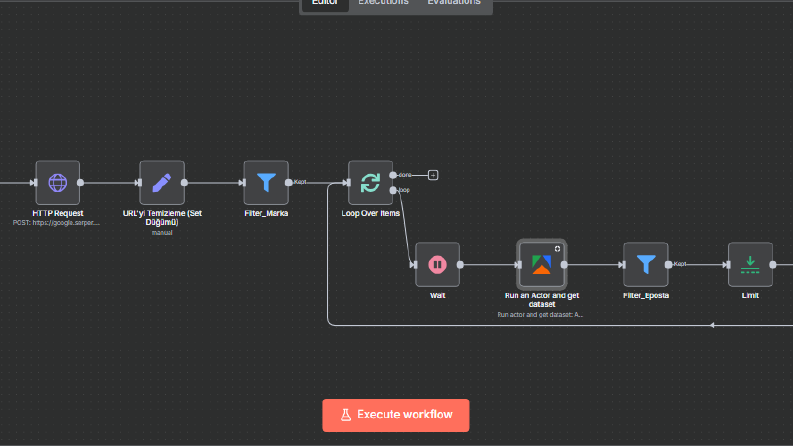Open the Evaluations tab

(x=454, y=3)
